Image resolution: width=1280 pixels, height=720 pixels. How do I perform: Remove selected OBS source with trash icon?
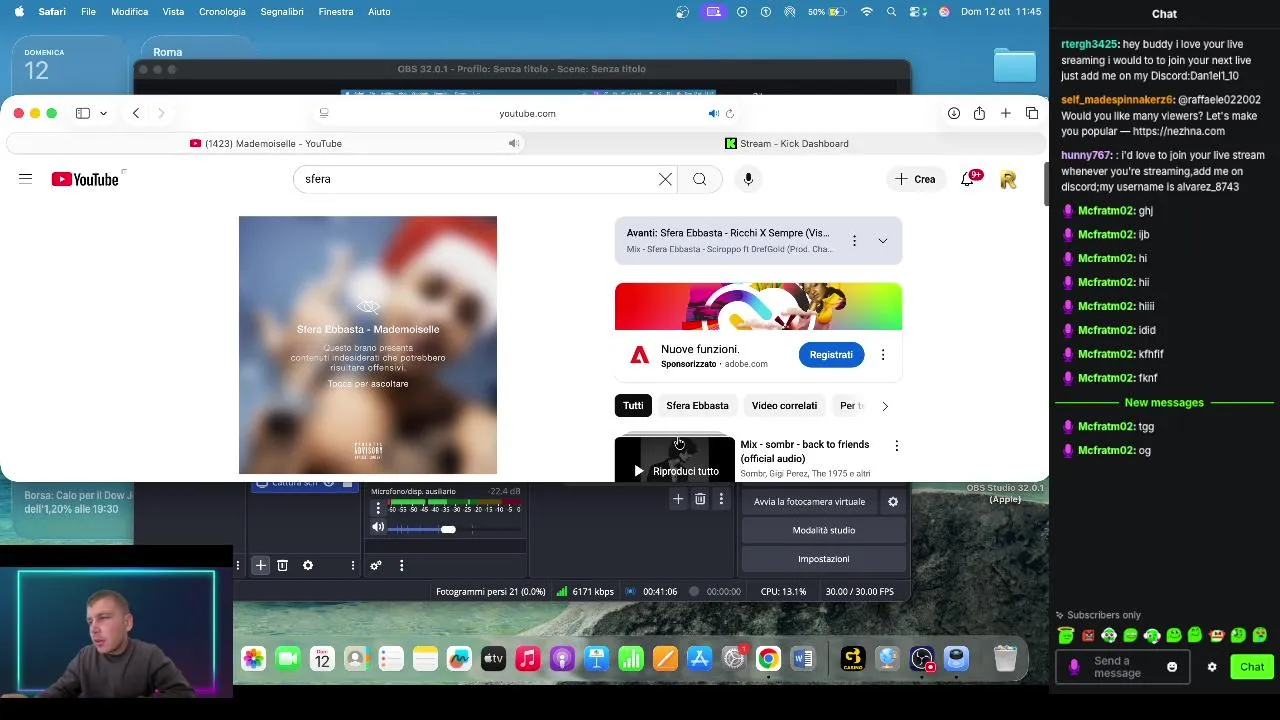click(283, 566)
